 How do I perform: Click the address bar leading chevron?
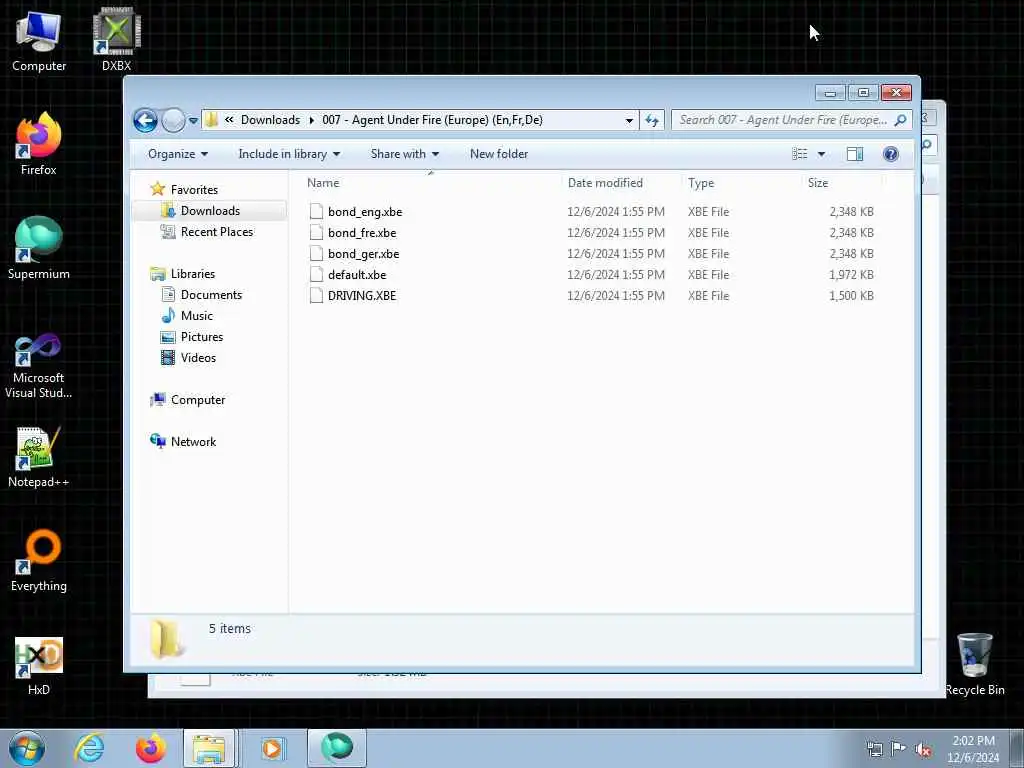[229, 120]
